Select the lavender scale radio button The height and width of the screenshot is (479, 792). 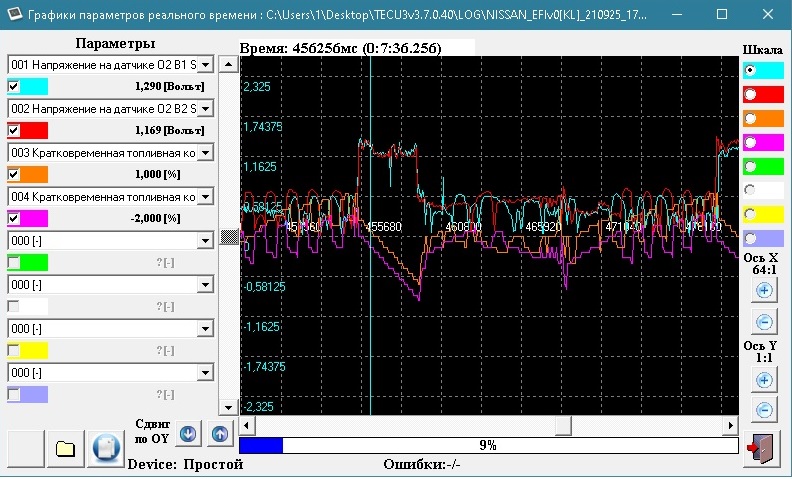(751, 238)
